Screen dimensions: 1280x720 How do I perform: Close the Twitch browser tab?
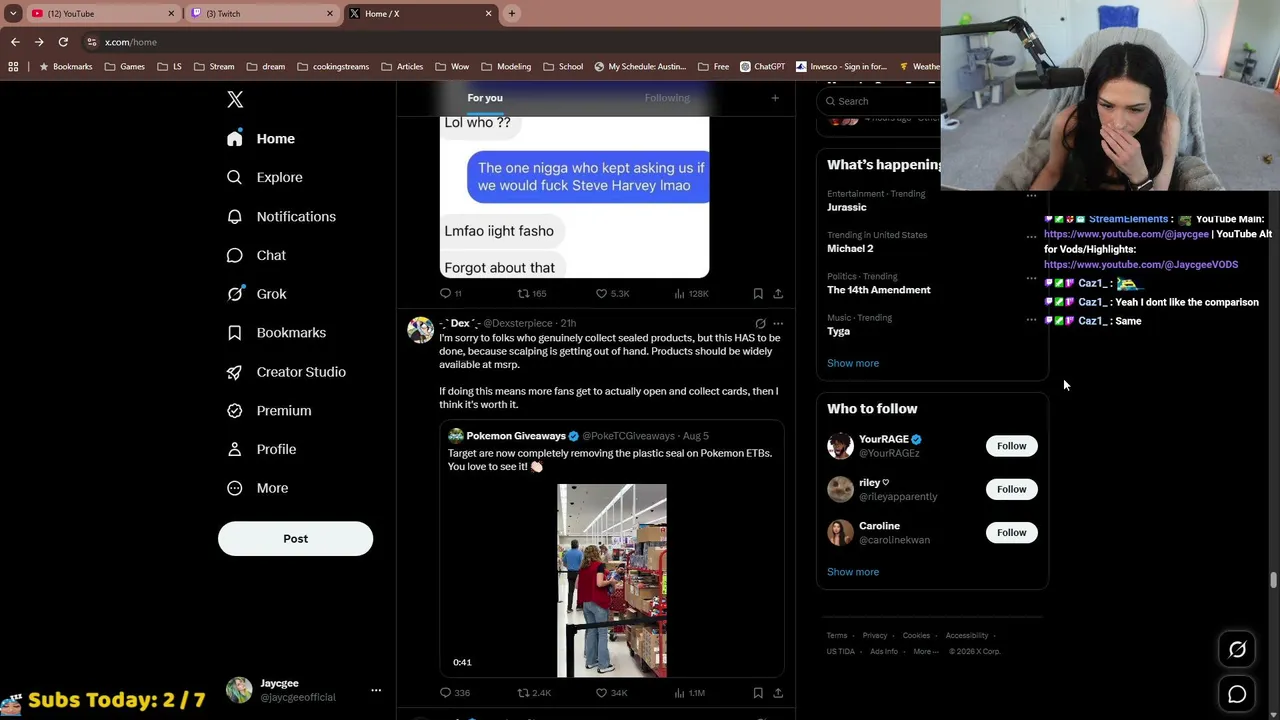coord(330,13)
